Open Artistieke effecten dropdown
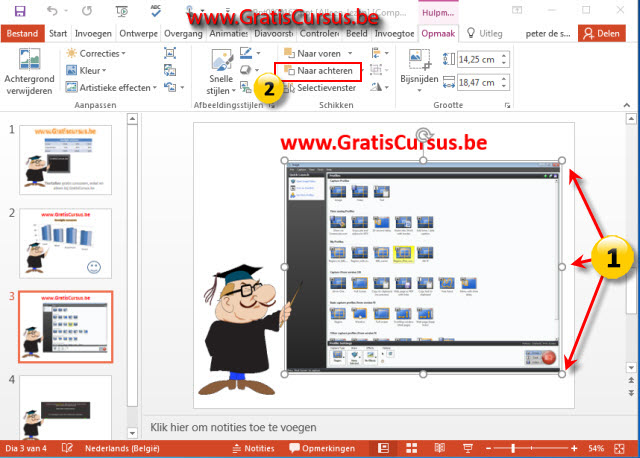The image size is (640, 458). click(x=111, y=87)
